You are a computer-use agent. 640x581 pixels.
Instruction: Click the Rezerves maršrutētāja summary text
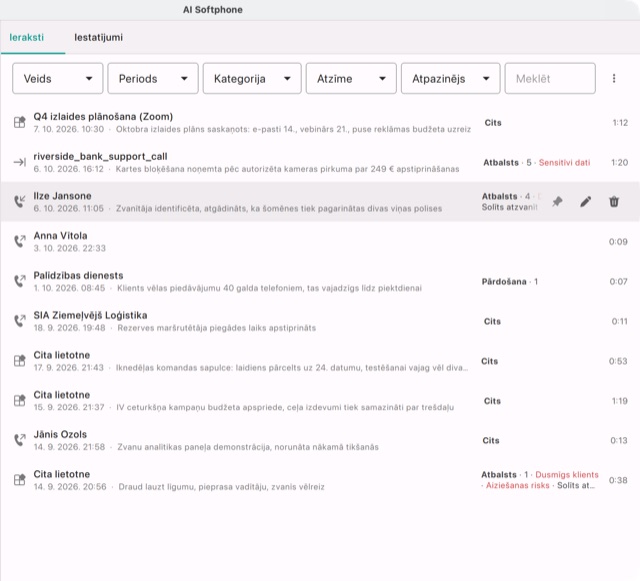(x=217, y=328)
